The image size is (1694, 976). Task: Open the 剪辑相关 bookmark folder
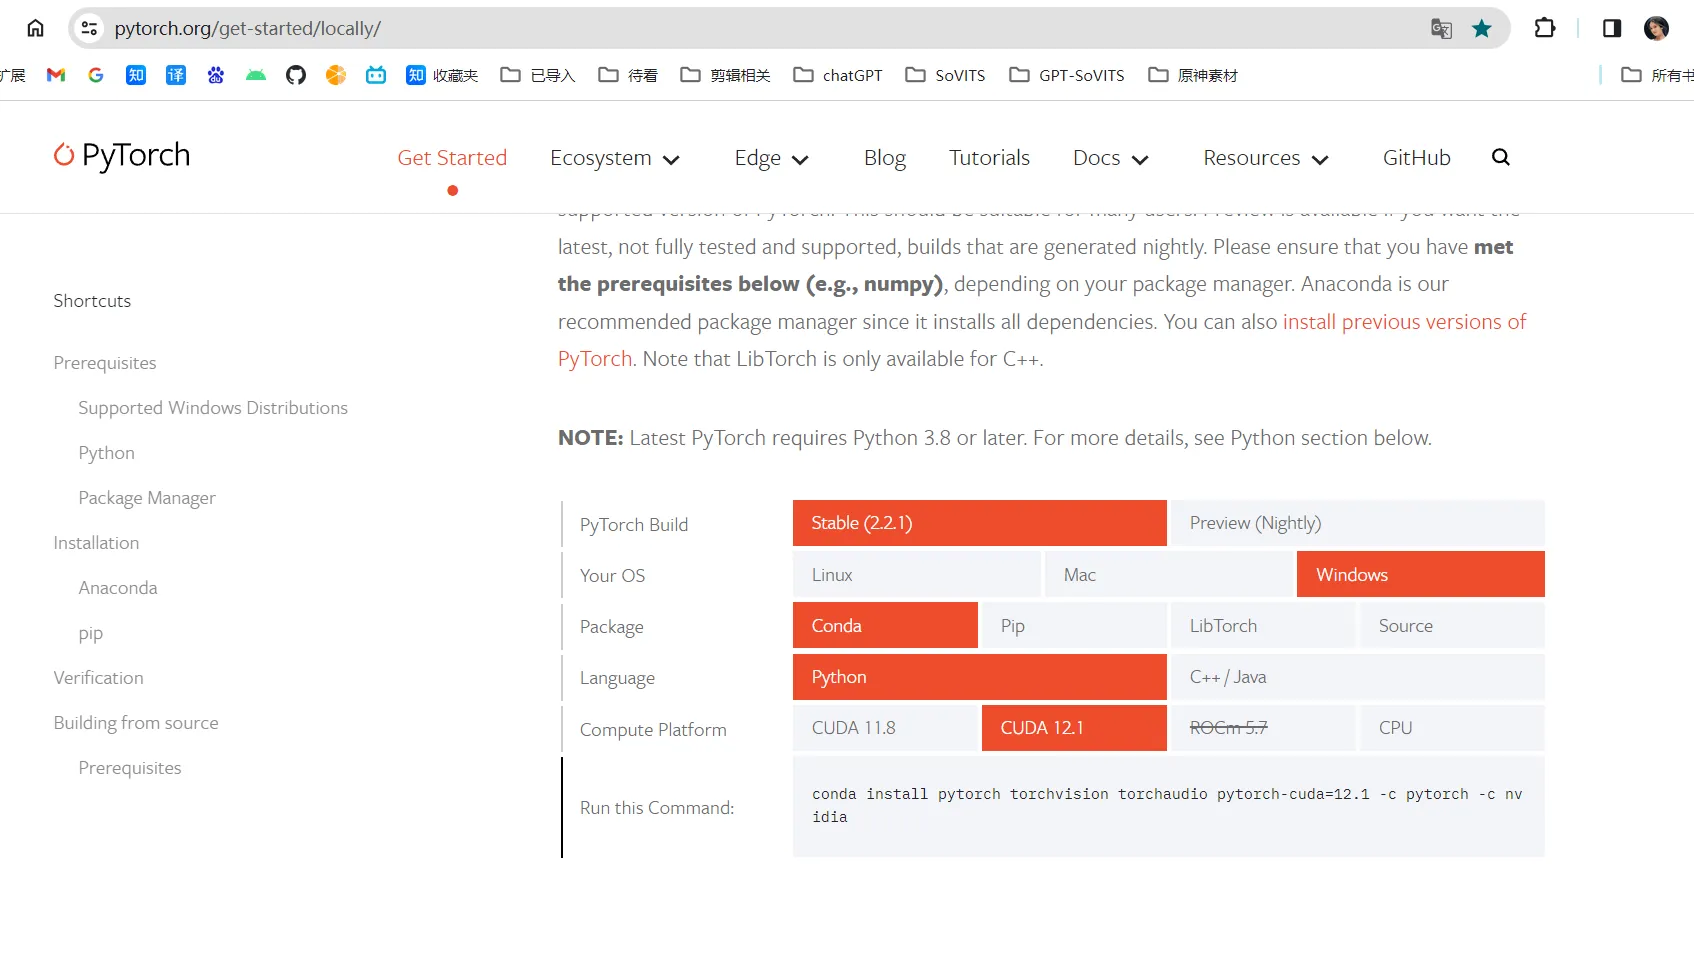[725, 75]
